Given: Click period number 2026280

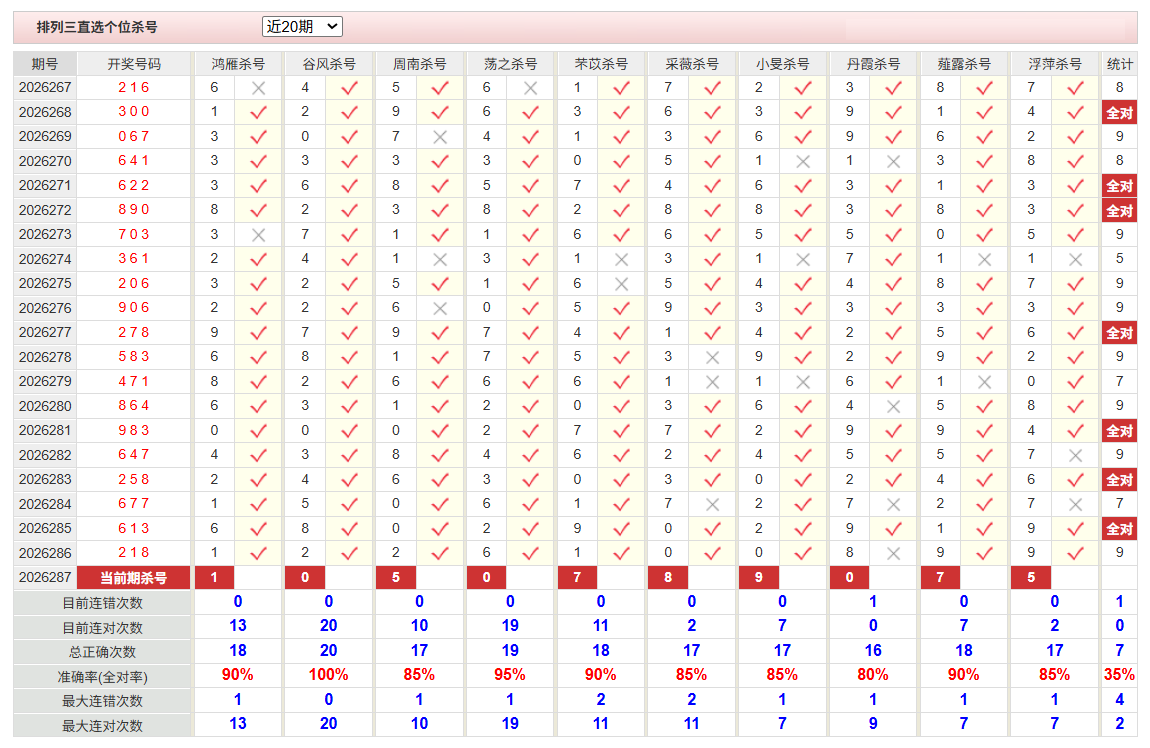Looking at the screenshot, I should (x=45, y=406).
